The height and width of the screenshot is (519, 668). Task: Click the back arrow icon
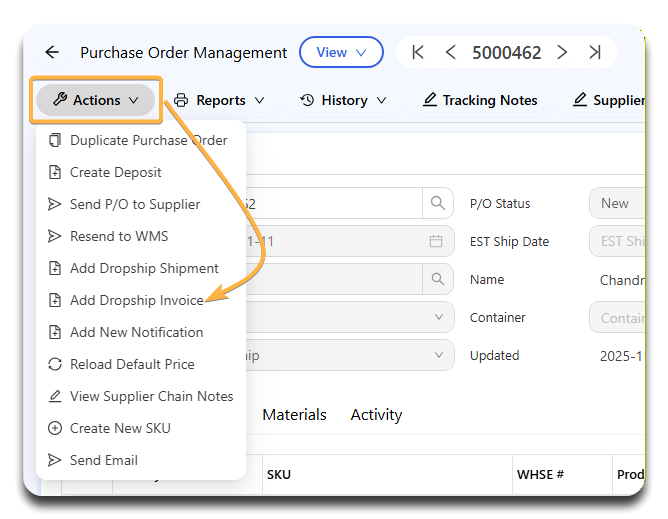pos(52,53)
